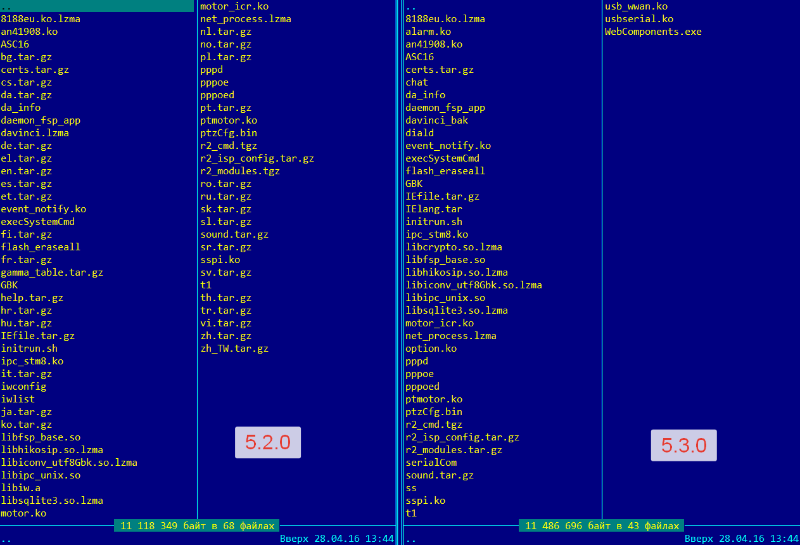This screenshot has height=545, width=800.
Task: Select libiw.a in the left panel
Action: tap(21, 488)
